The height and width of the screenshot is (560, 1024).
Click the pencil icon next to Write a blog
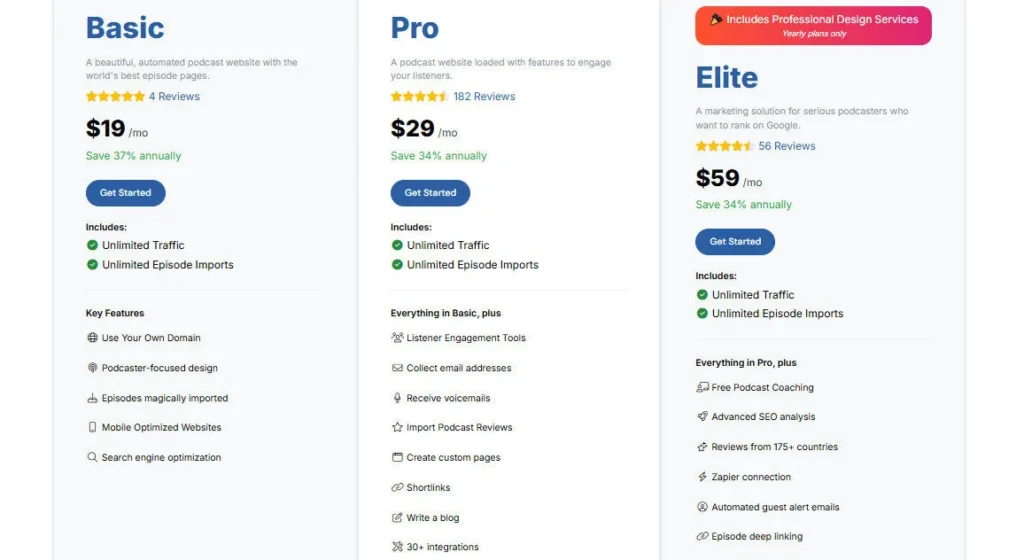point(397,517)
